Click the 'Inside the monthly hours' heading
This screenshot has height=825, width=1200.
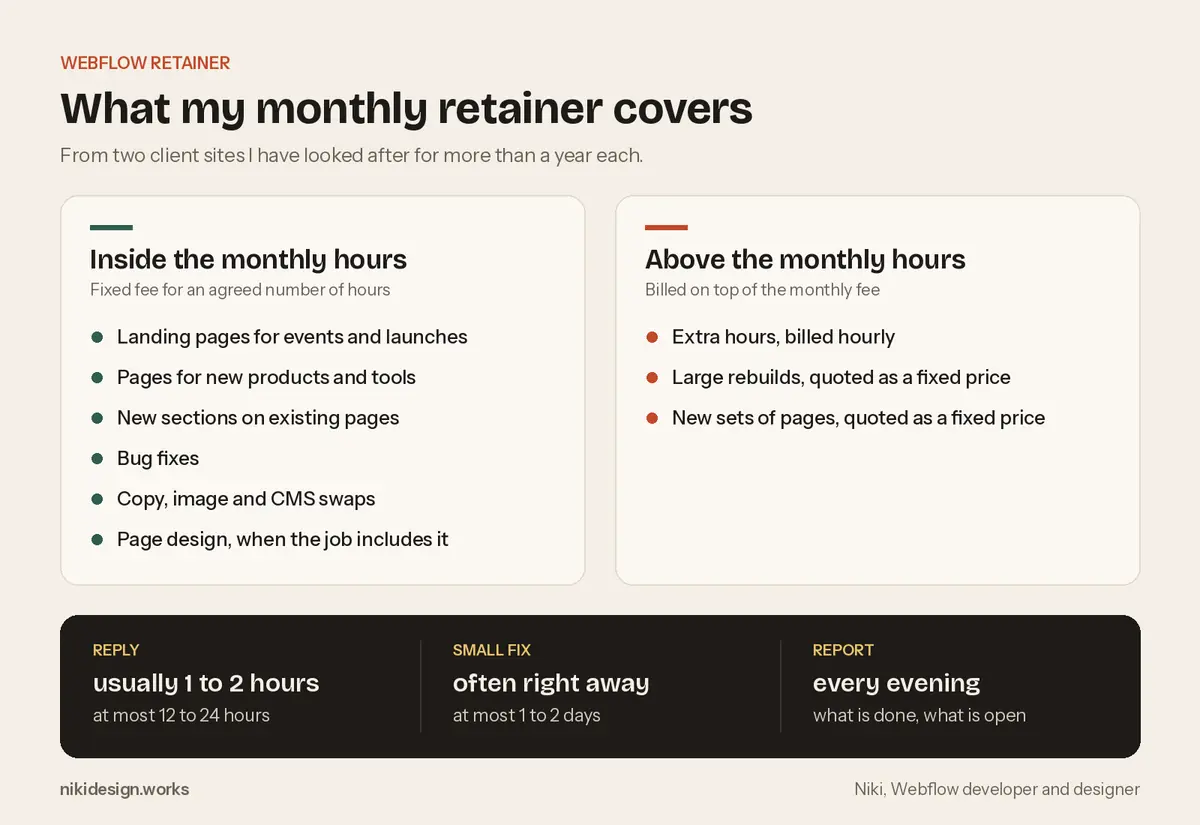click(248, 260)
